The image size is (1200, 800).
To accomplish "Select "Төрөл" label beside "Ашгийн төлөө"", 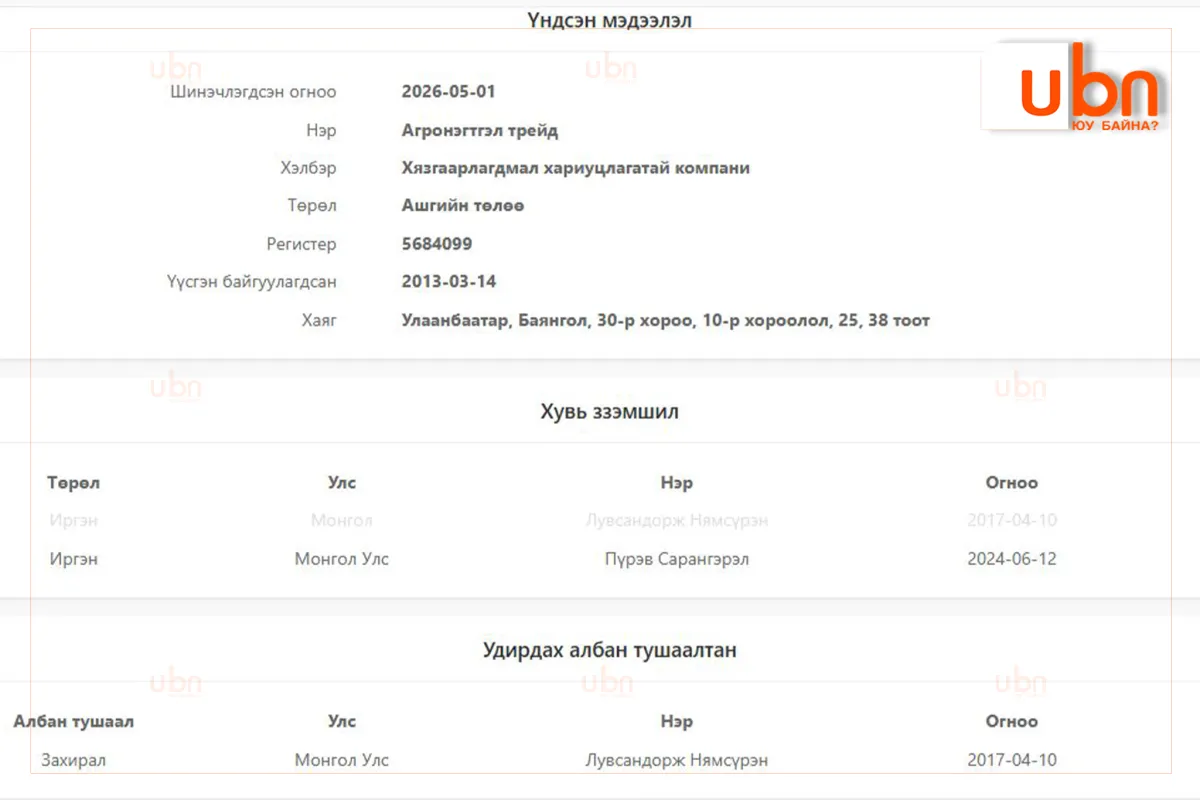I will 313,206.
